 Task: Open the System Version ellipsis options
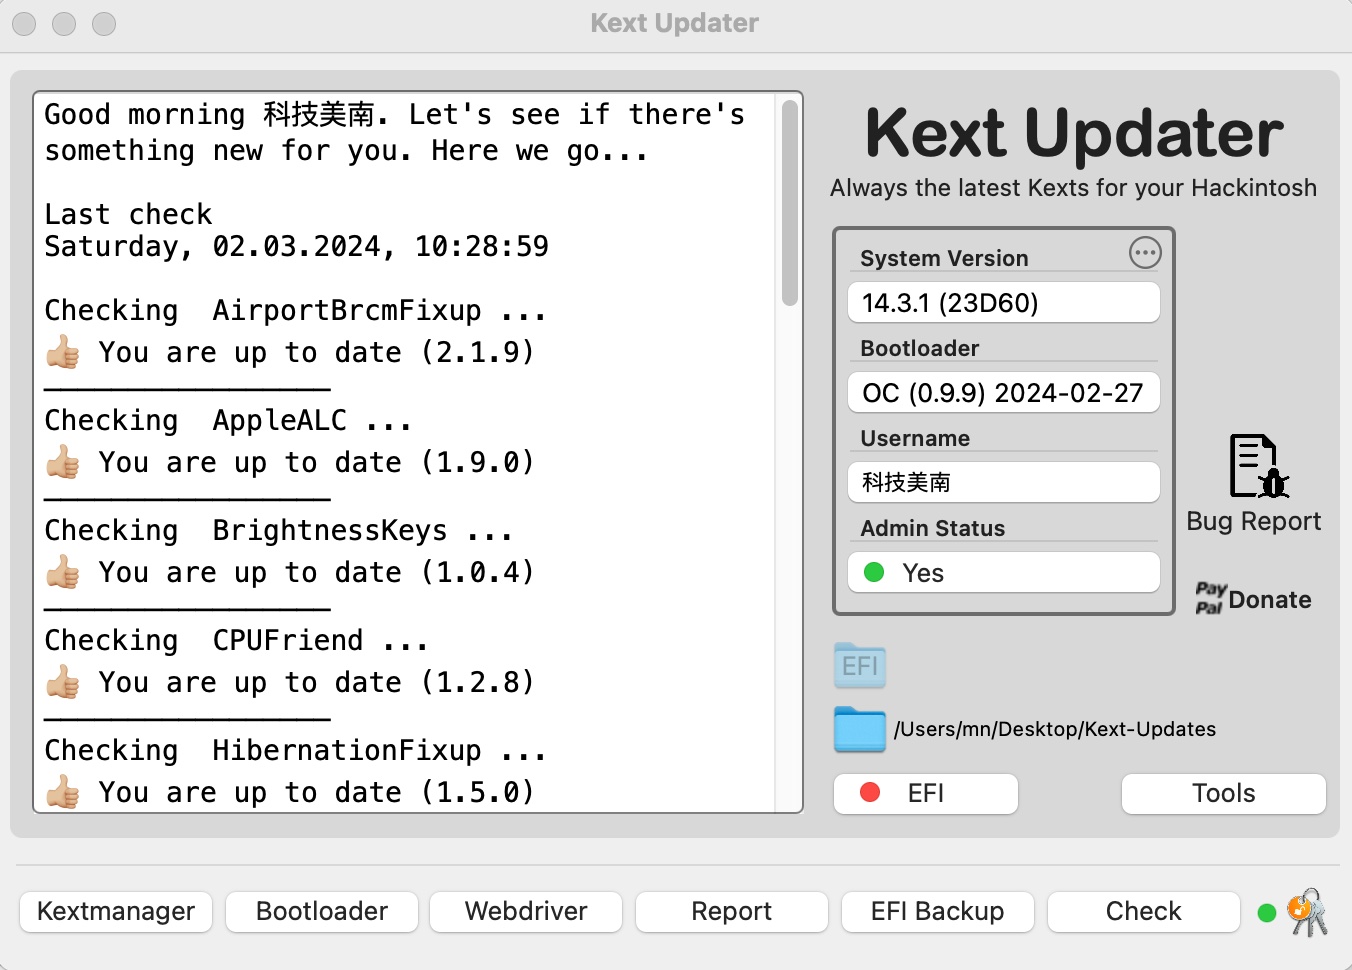pyautogui.click(x=1145, y=253)
